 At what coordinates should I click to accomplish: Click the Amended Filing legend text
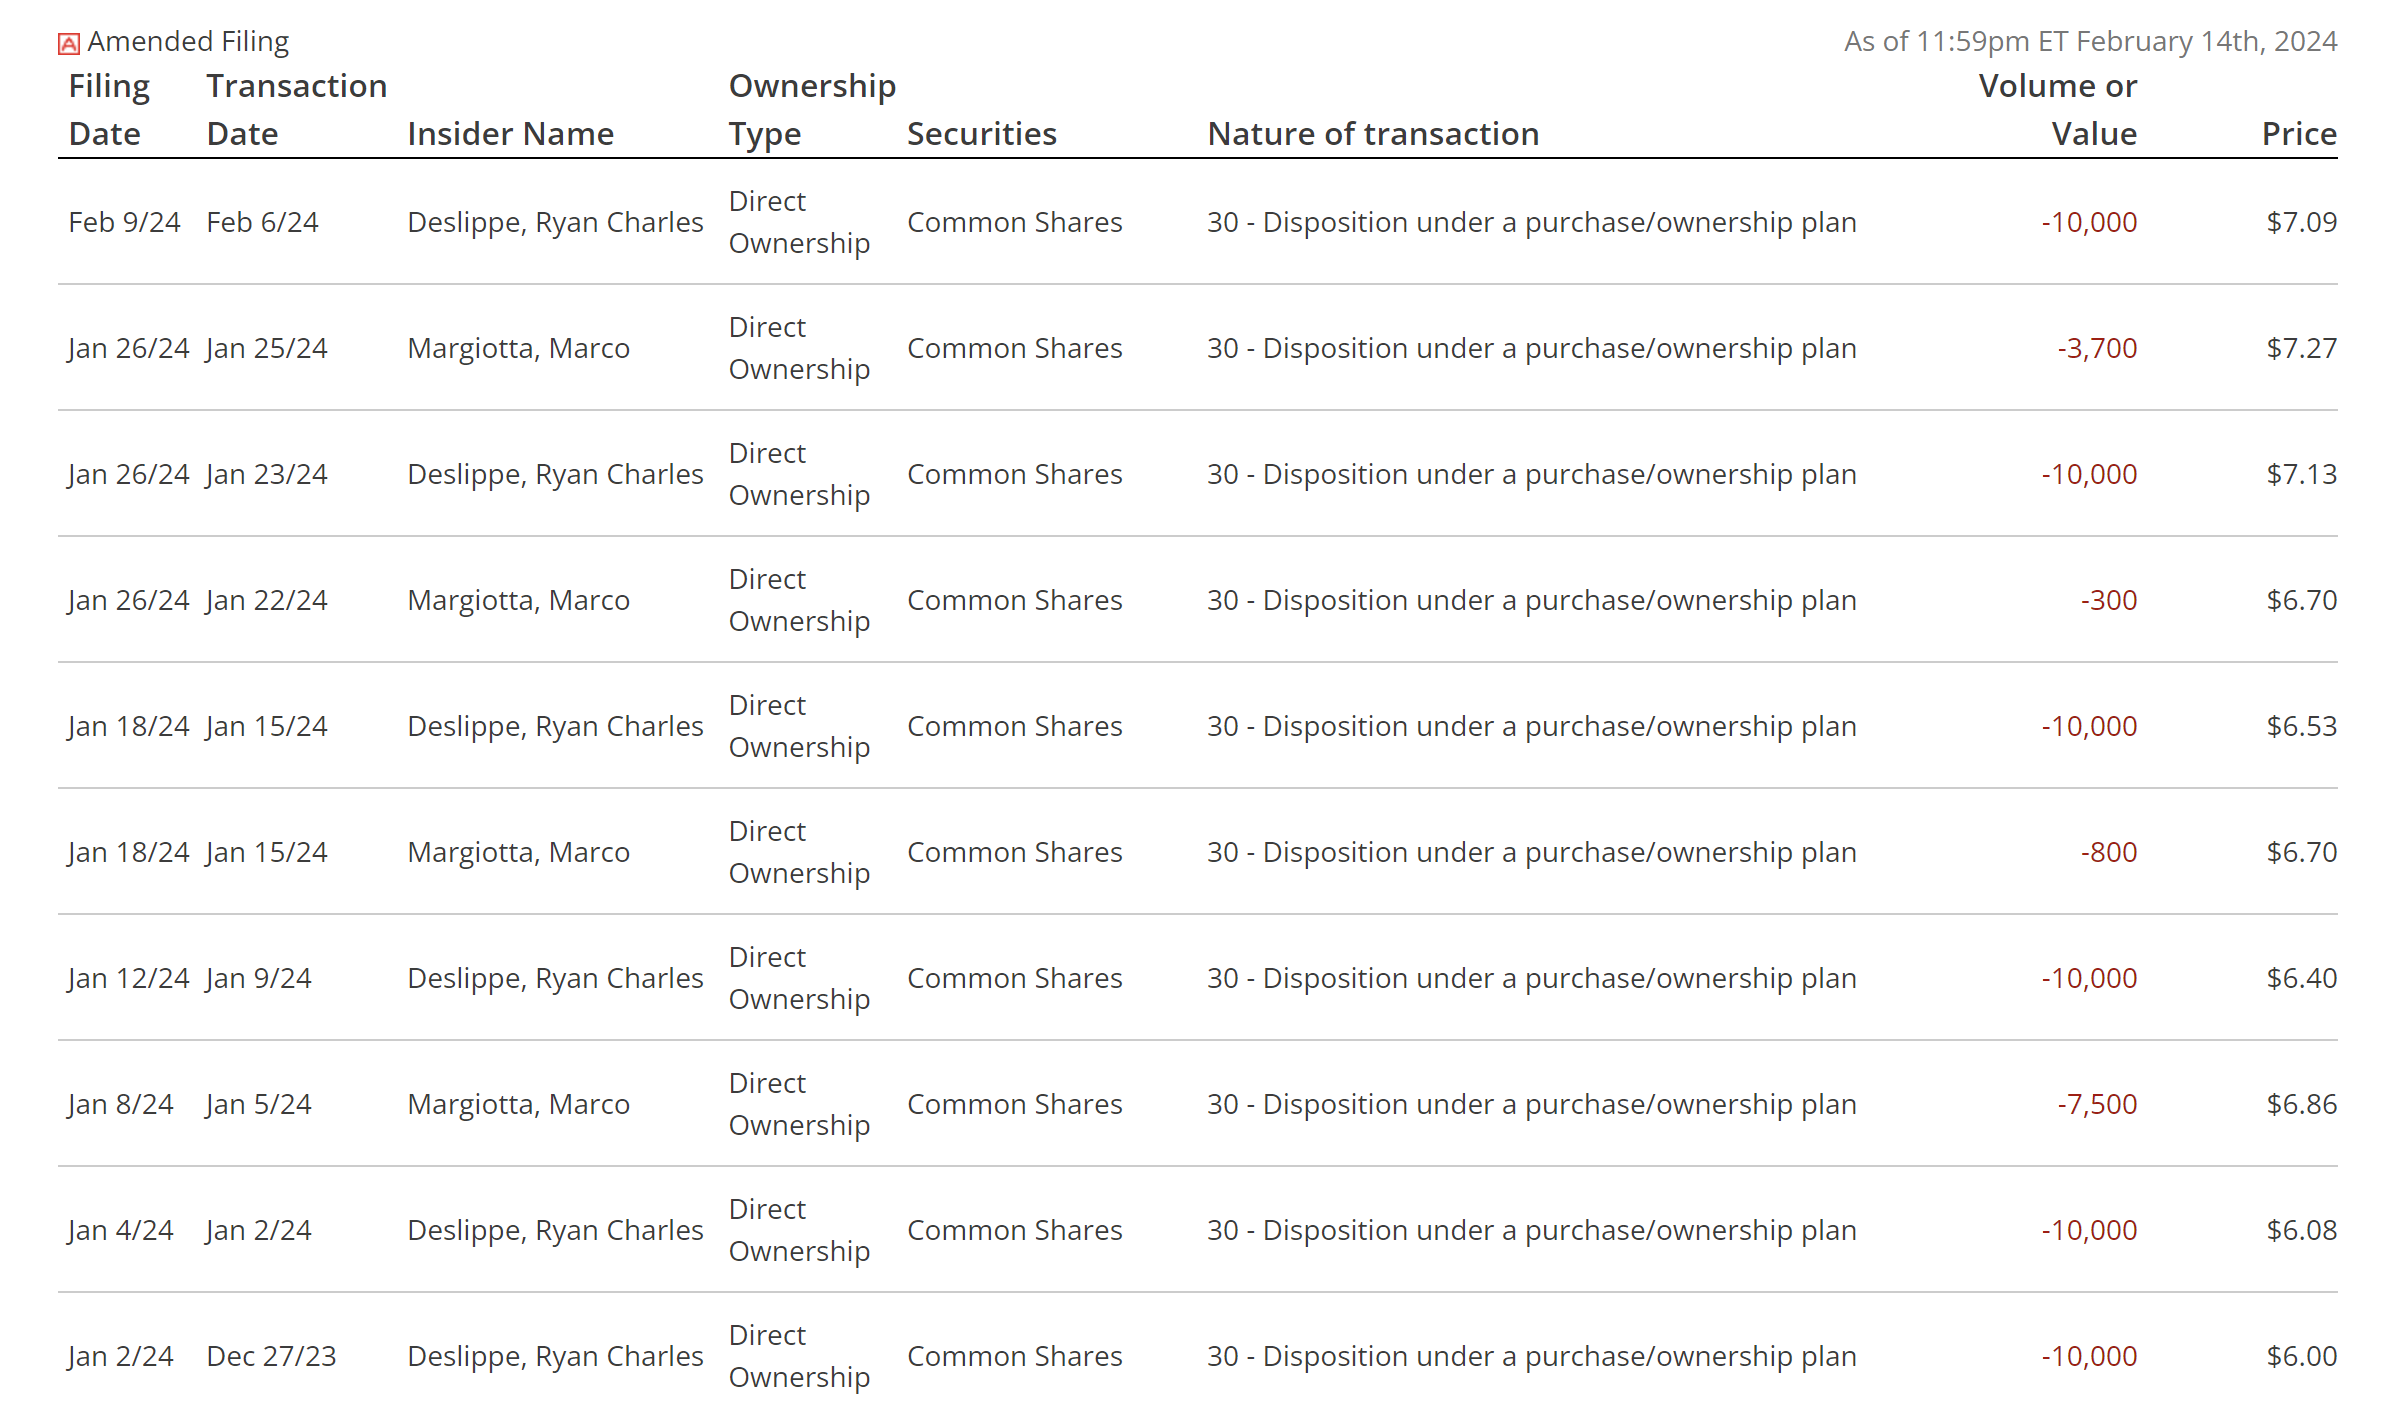pos(188,42)
